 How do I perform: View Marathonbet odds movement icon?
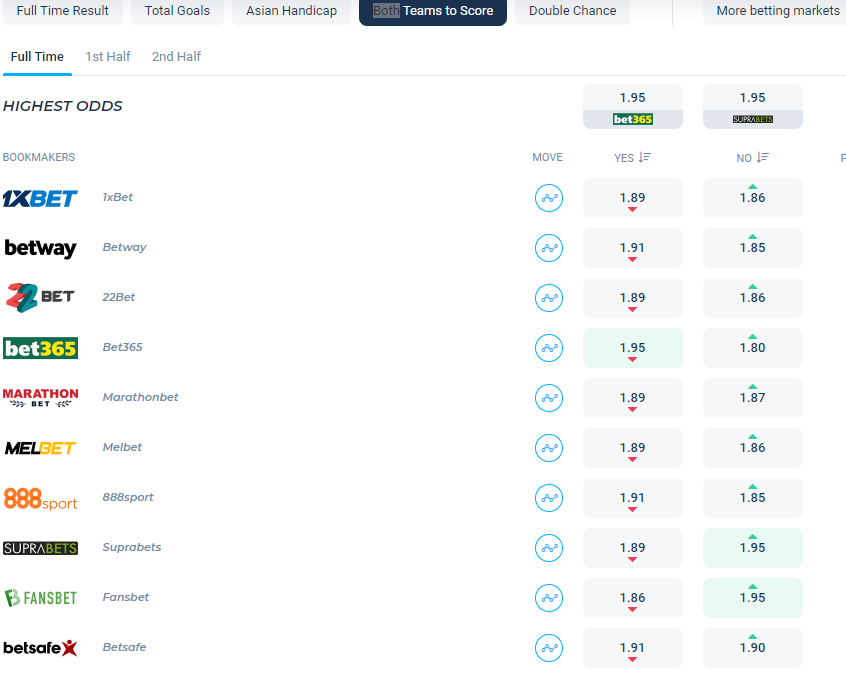coord(548,398)
